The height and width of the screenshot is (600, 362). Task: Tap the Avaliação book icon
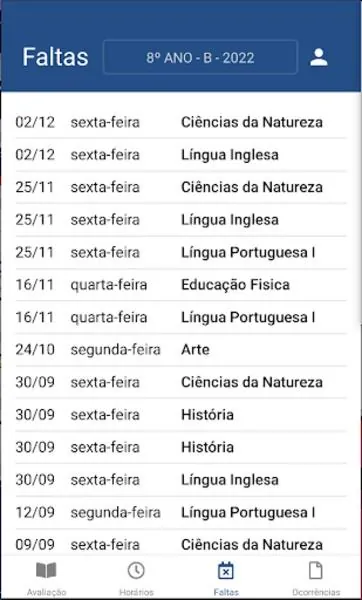46,571
